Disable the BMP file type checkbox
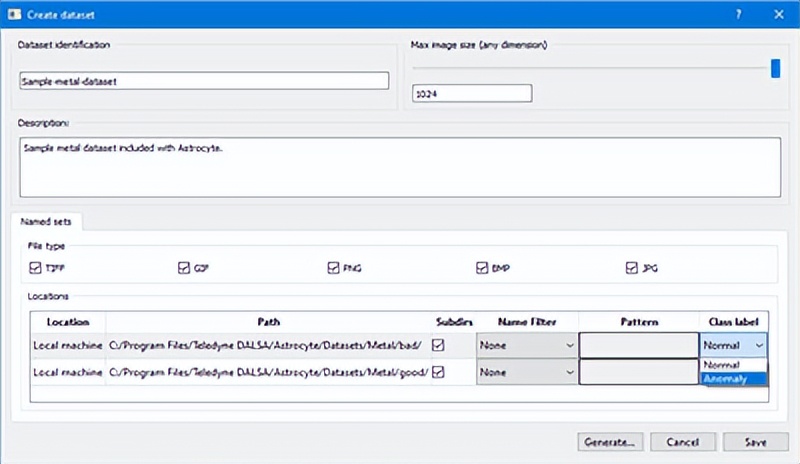 [x=483, y=268]
